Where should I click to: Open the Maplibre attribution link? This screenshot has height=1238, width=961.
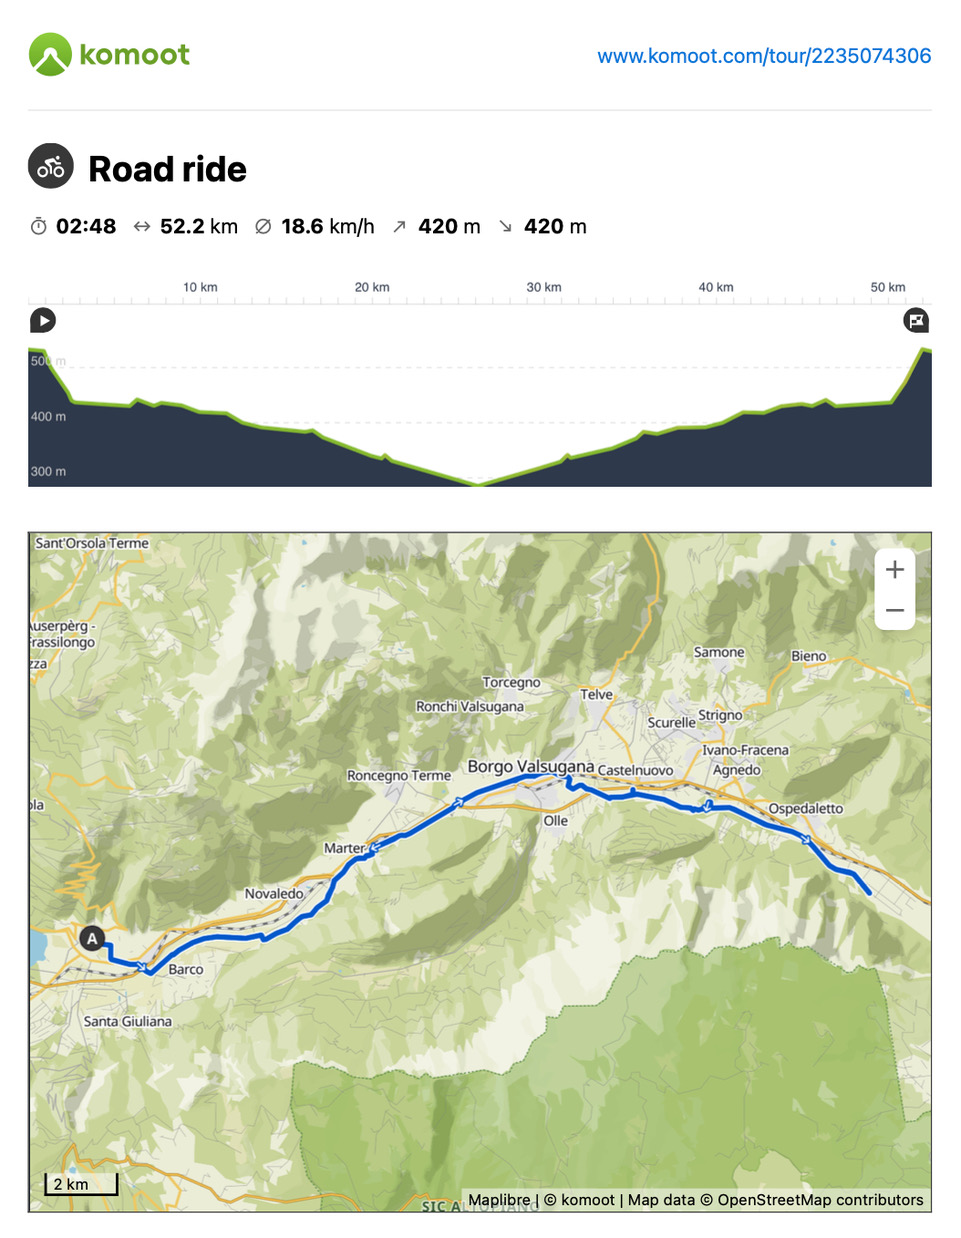click(x=499, y=1200)
